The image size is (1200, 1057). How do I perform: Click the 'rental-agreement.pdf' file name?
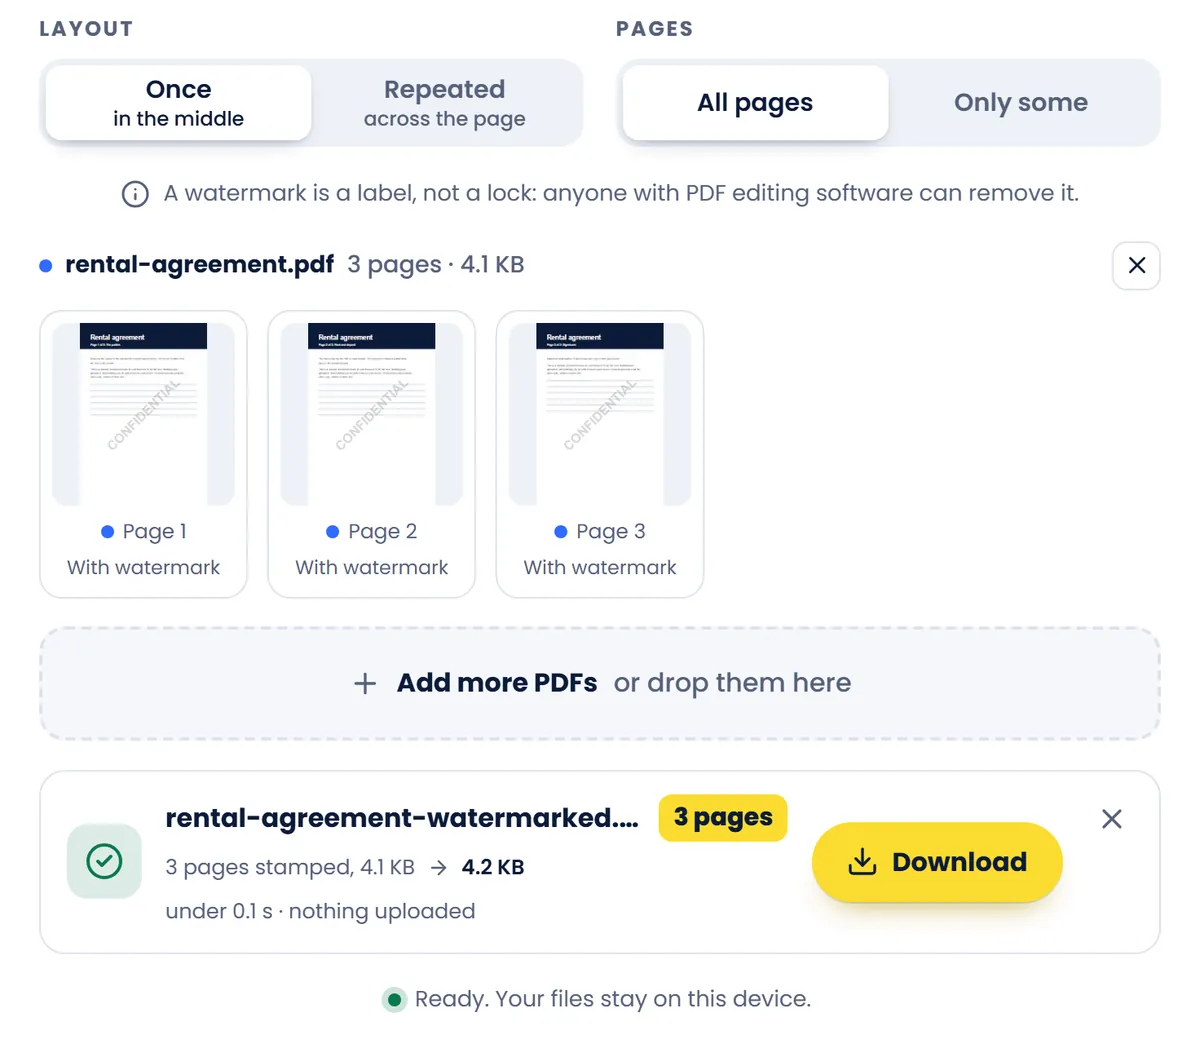click(x=199, y=265)
